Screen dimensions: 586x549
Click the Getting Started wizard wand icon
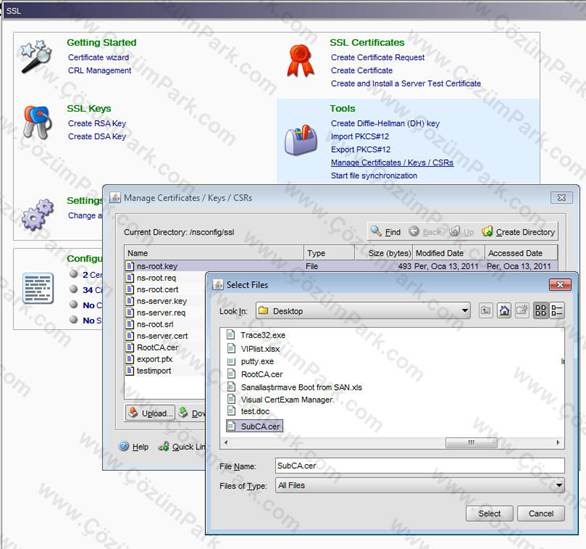point(36,56)
